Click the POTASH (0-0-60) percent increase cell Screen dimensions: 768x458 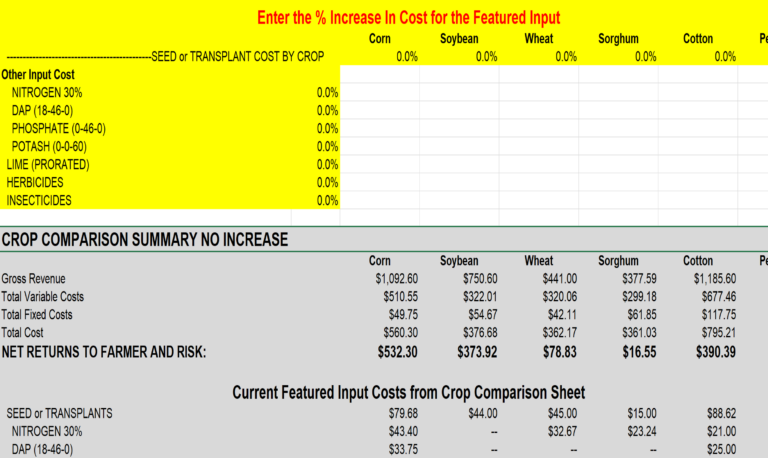[315, 147]
